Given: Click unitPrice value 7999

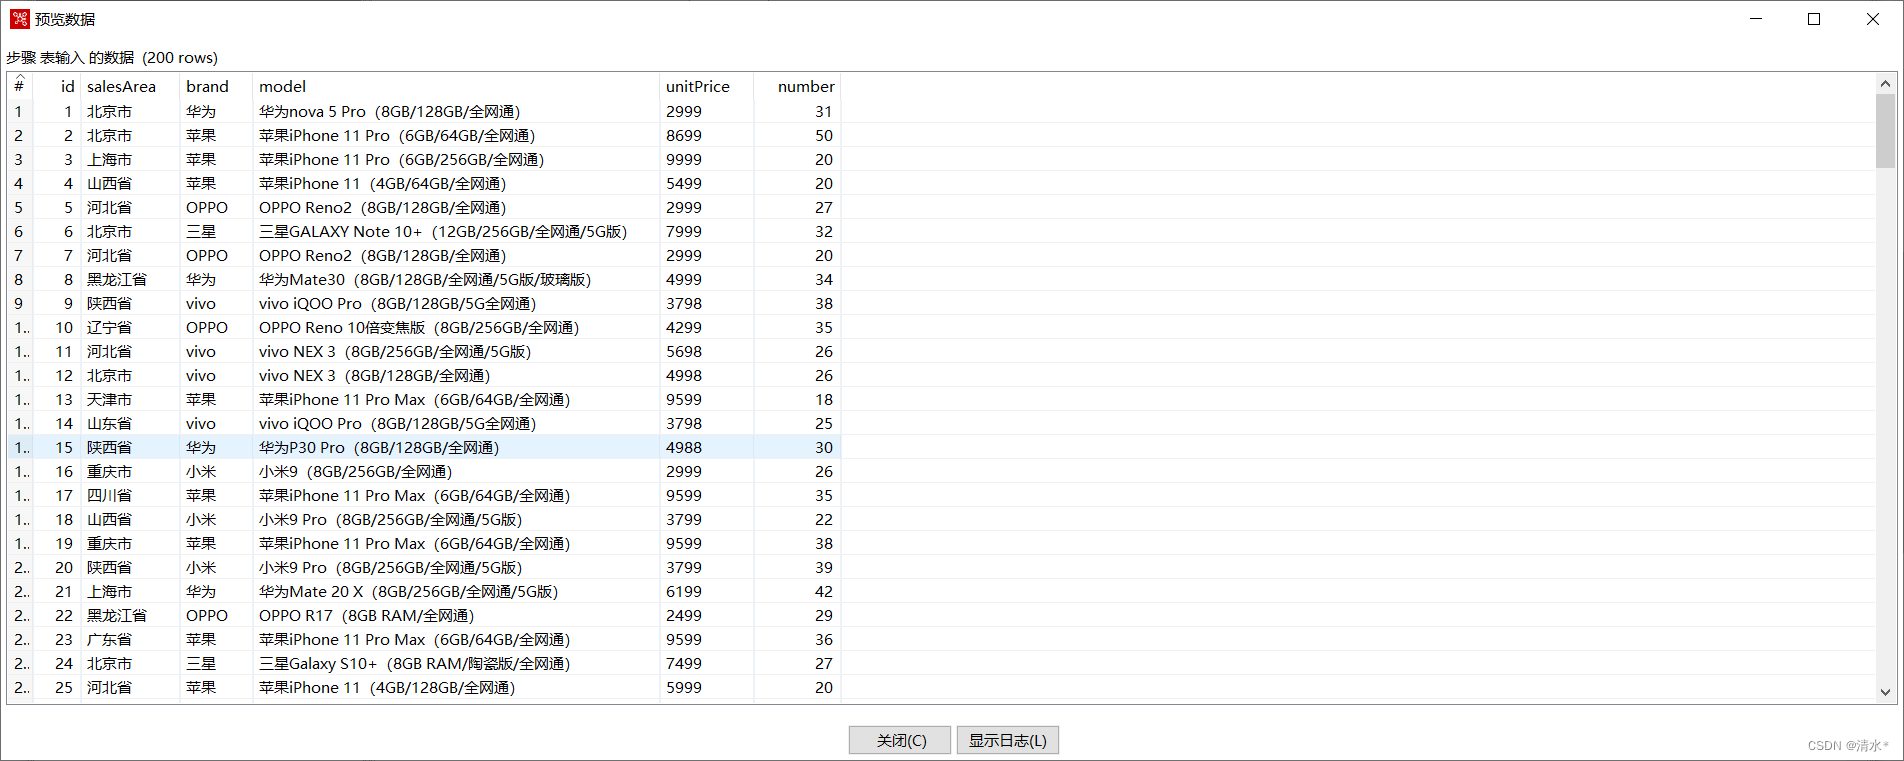Looking at the screenshot, I should 684,231.
